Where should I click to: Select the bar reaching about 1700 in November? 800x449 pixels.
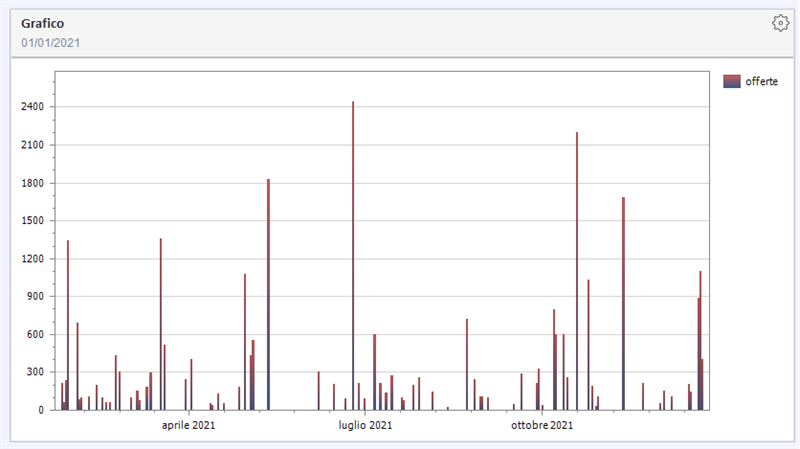(x=623, y=304)
